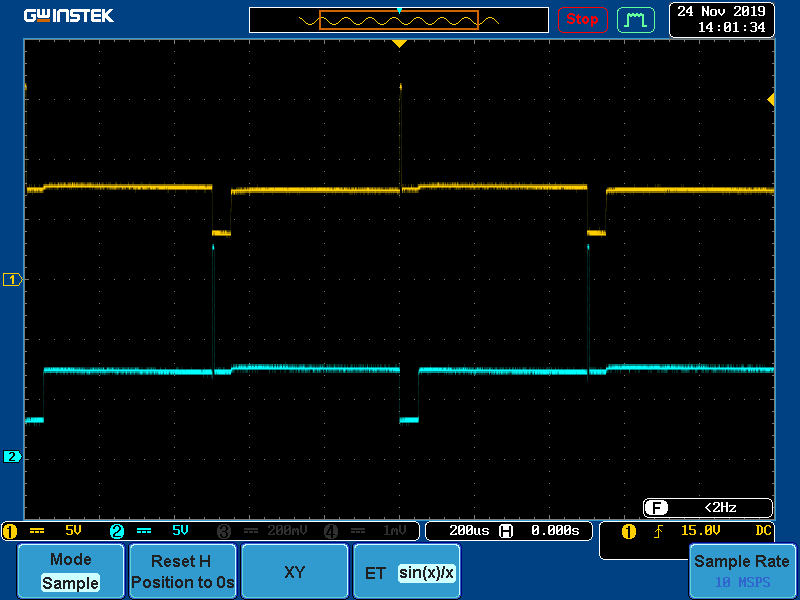Screen dimensions: 800x600
Task: Click the trigger level arrow on right edge
Action: pyautogui.click(x=770, y=99)
